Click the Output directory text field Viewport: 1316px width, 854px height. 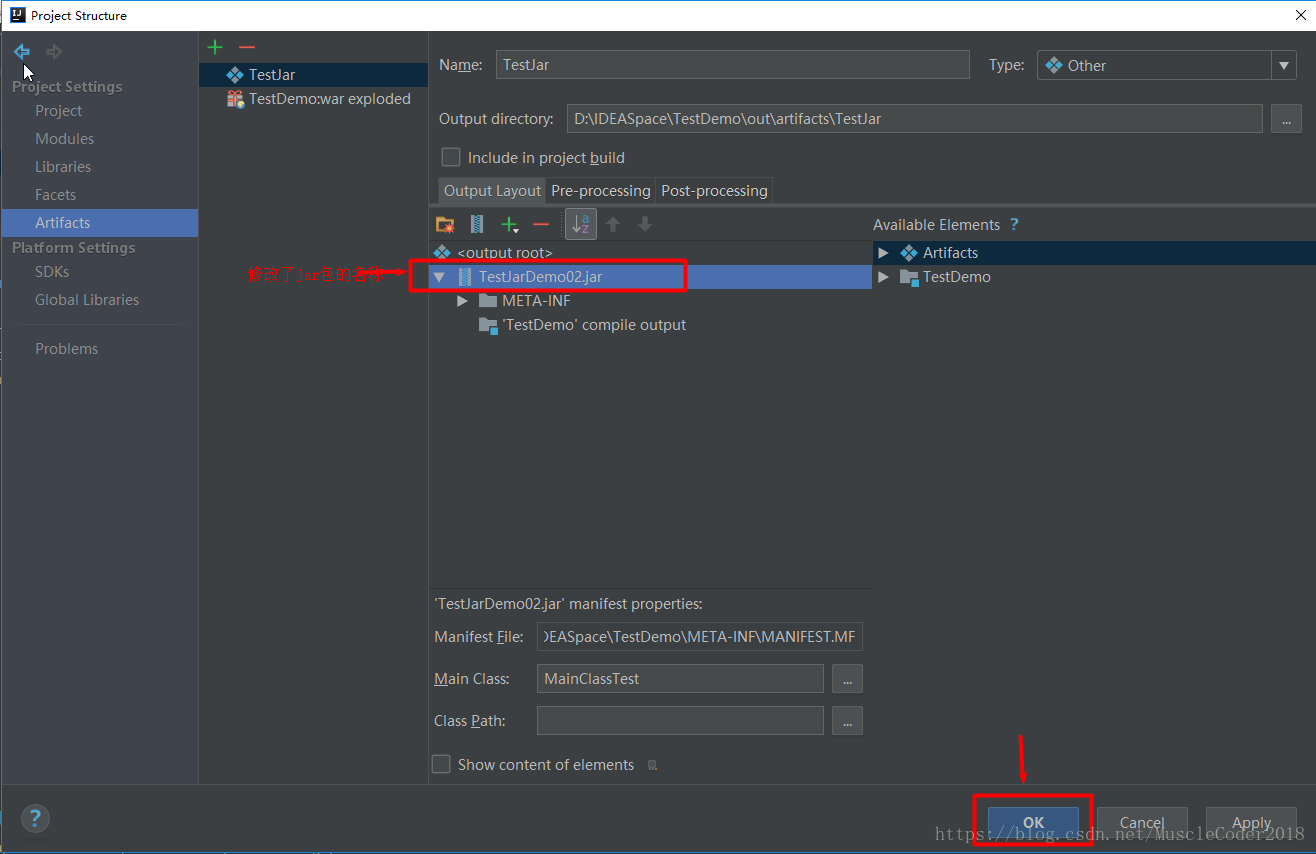point(914,119)
